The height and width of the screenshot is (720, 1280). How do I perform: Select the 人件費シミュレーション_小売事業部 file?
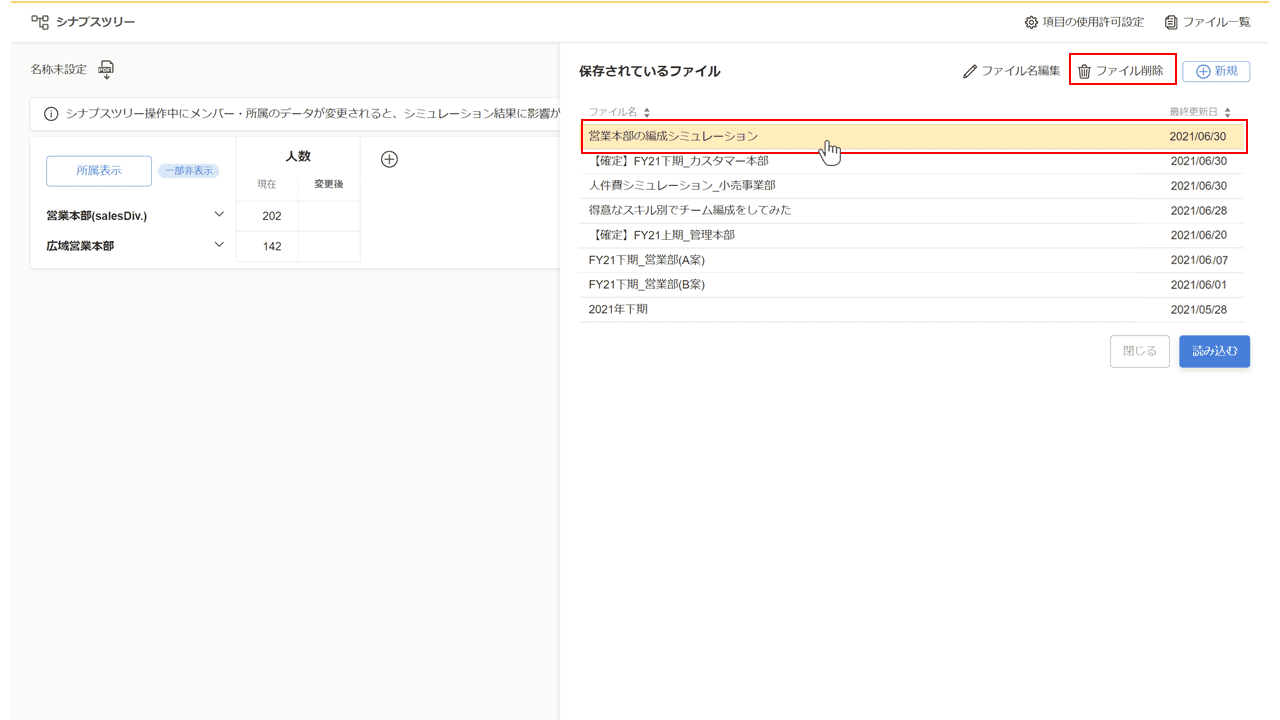[681, 185]
